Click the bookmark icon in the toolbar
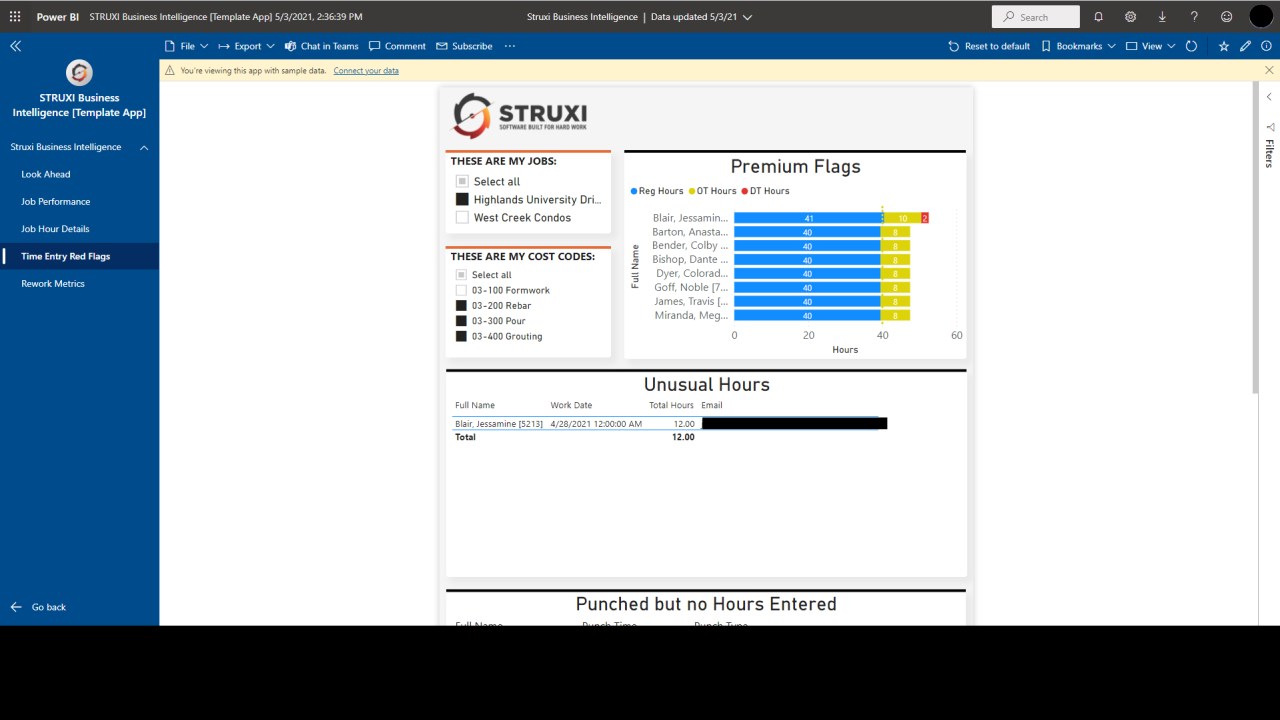Image resolution: width=1280 pixels, height=720 pixels. click(1046, 46)
